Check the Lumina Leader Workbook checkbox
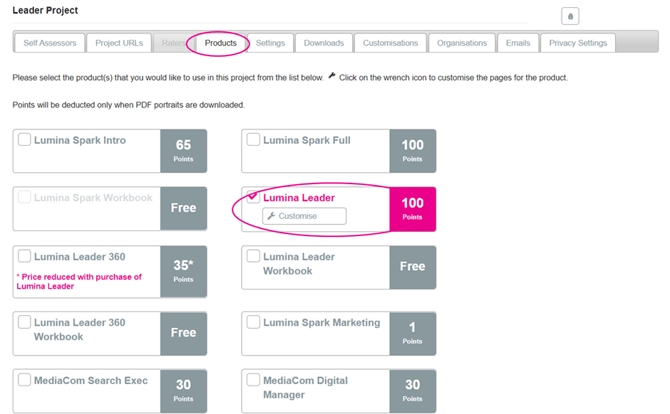 [253, 256]
